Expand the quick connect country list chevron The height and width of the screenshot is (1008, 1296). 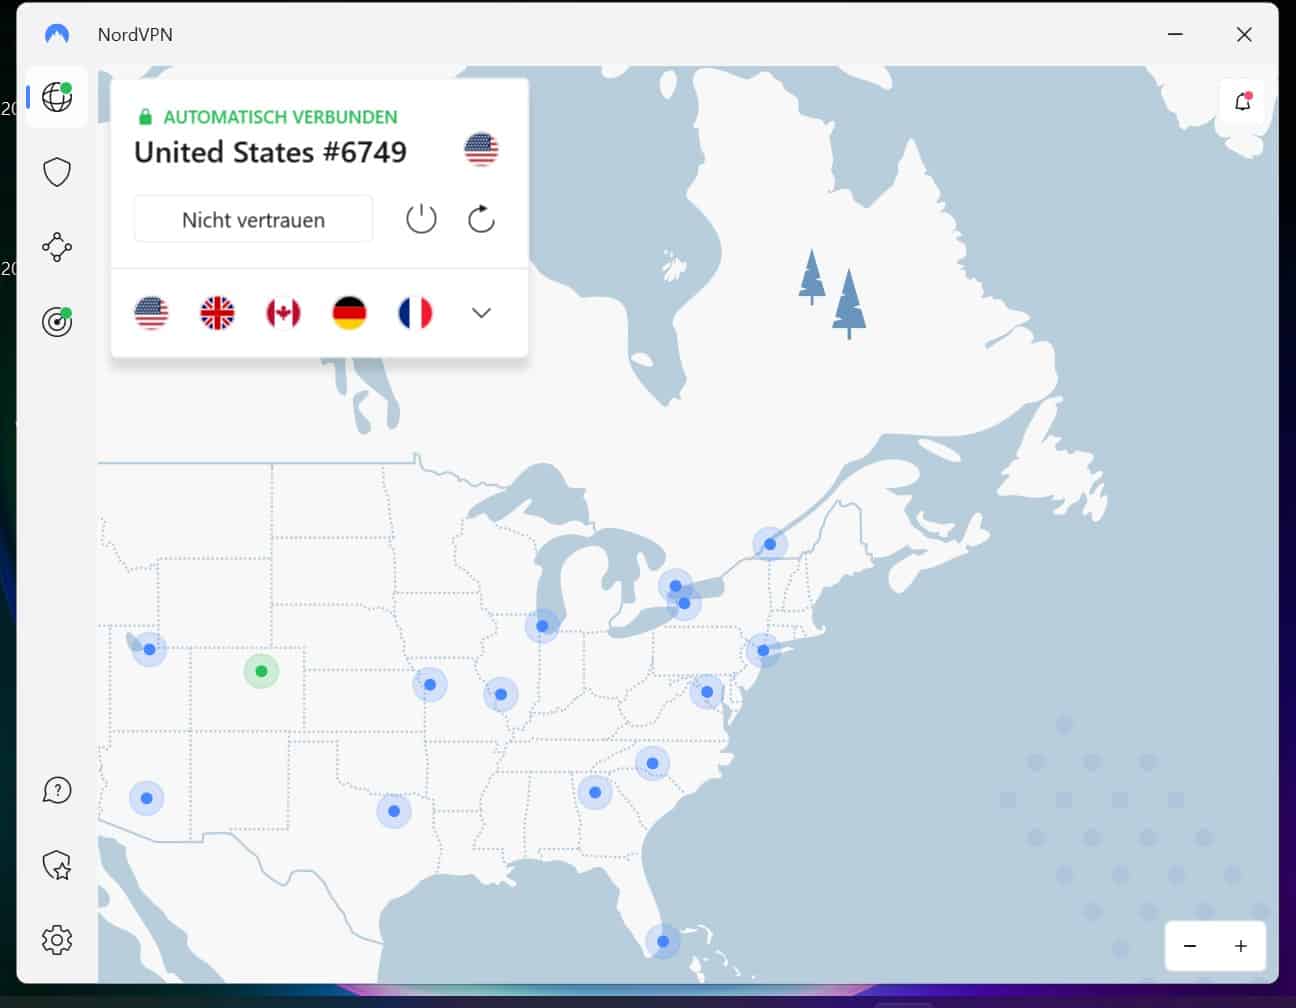481,313
